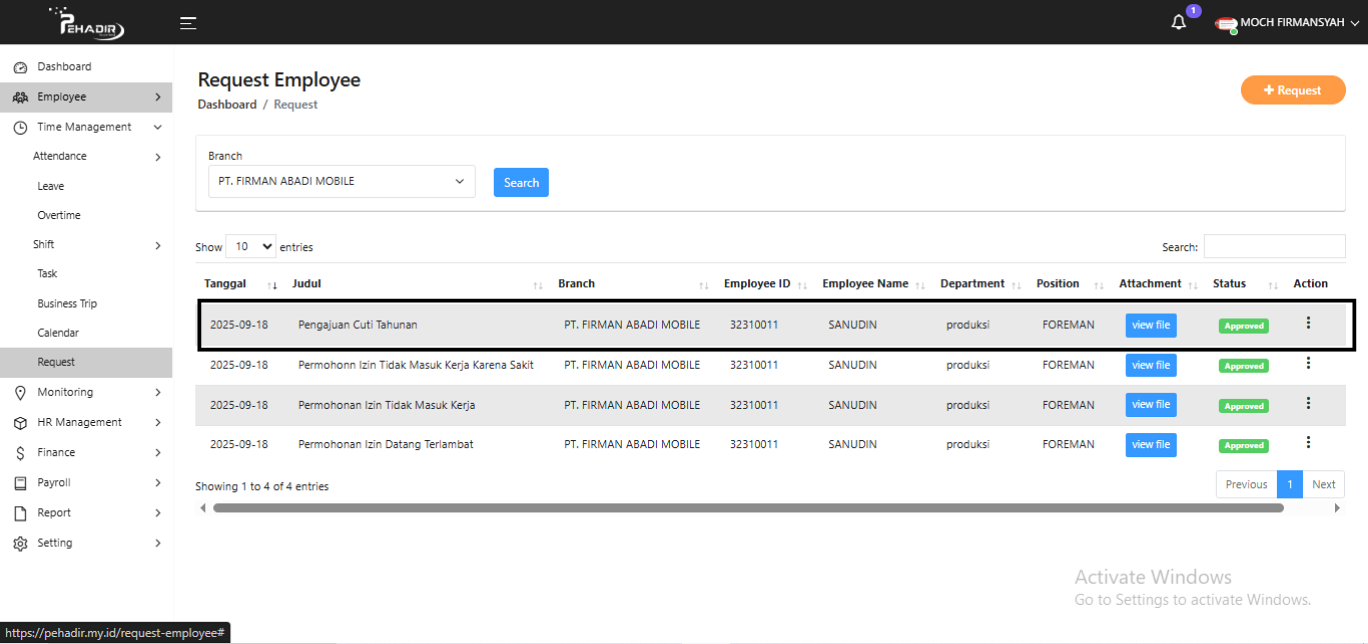The image size is (1368, 644).
Task: Click the blue Search button
Action: coord(521,183)
